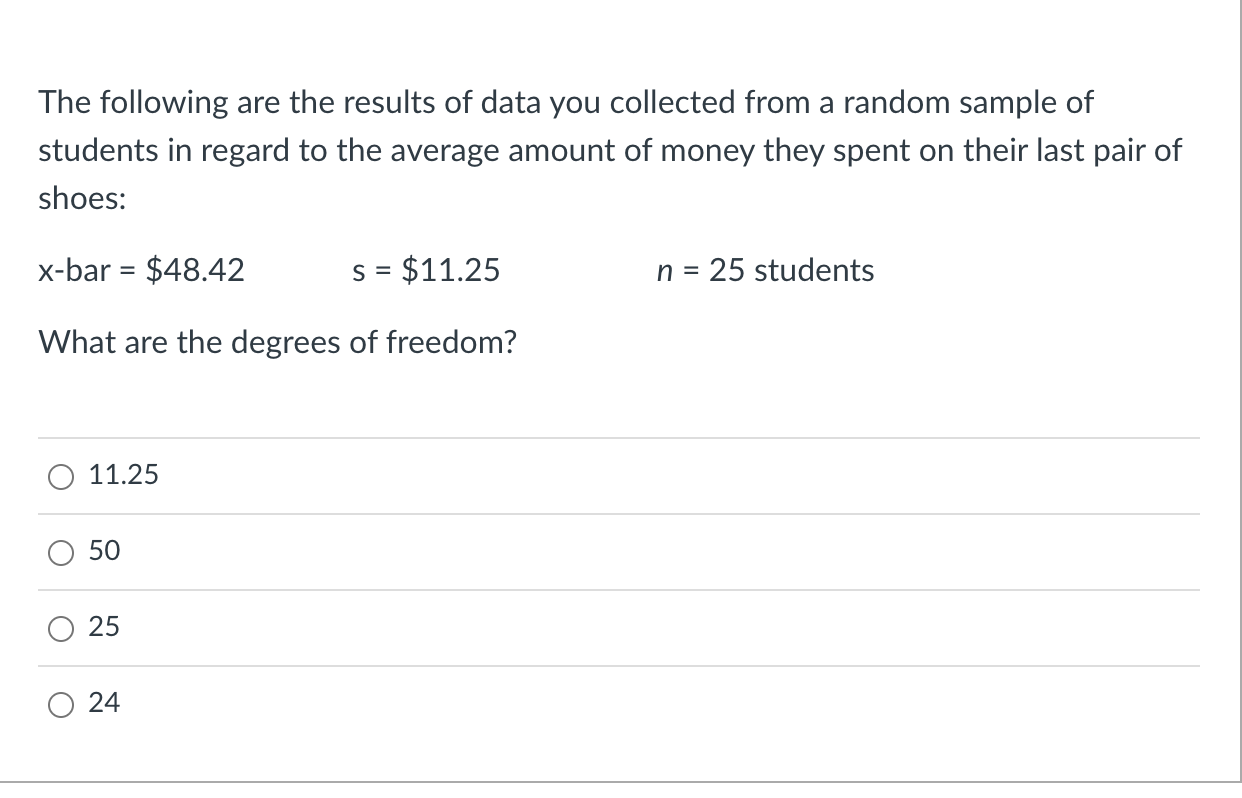This screenshot has width=1242, height=798.
Task: Click the s = $11.25 statistic text
Action: tap(425, 270)
